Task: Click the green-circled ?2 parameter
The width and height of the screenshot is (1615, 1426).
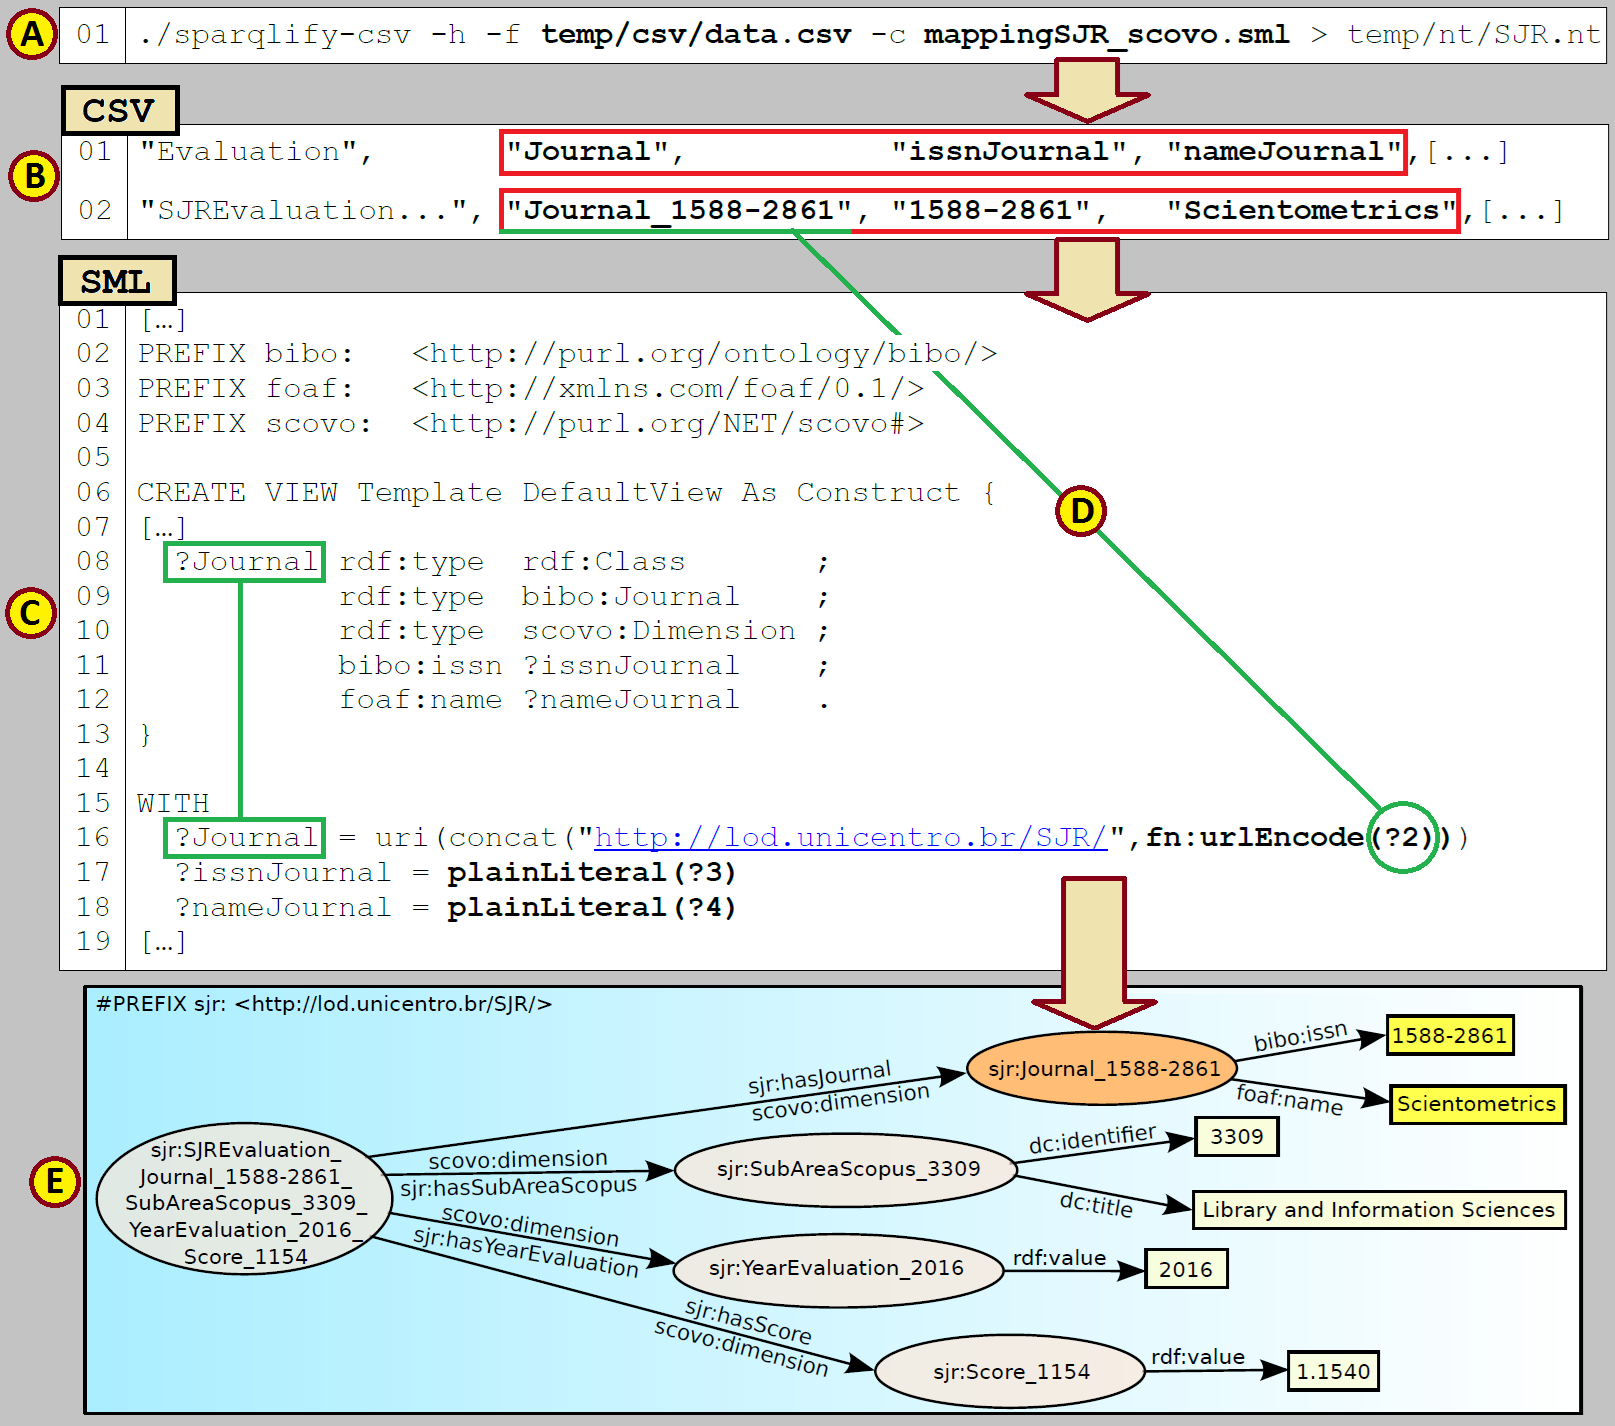Action: (x=1402, y=837)
